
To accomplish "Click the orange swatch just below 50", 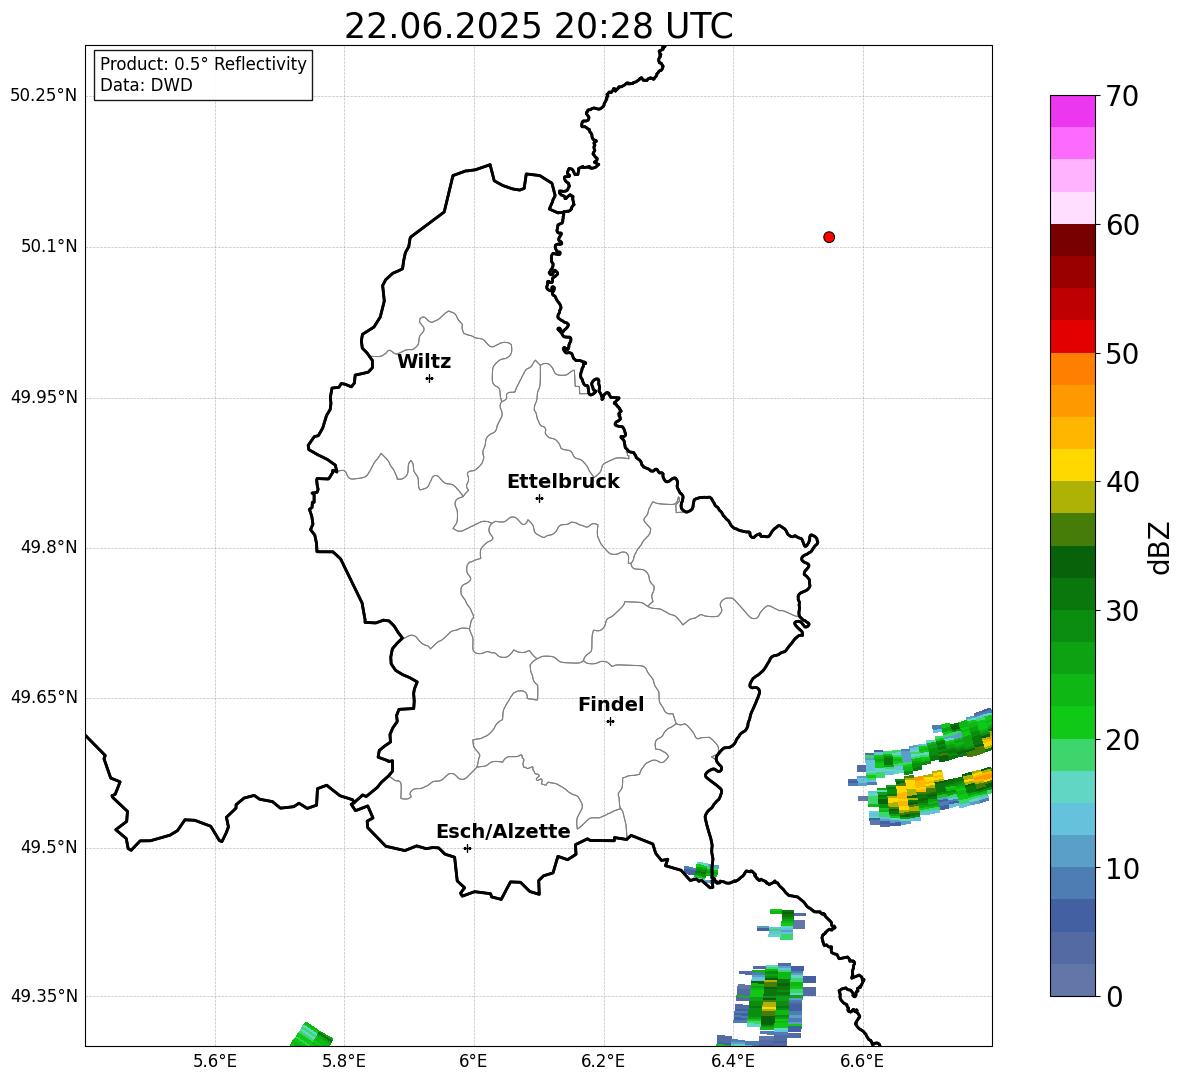I will click(x=1073, y=369).
